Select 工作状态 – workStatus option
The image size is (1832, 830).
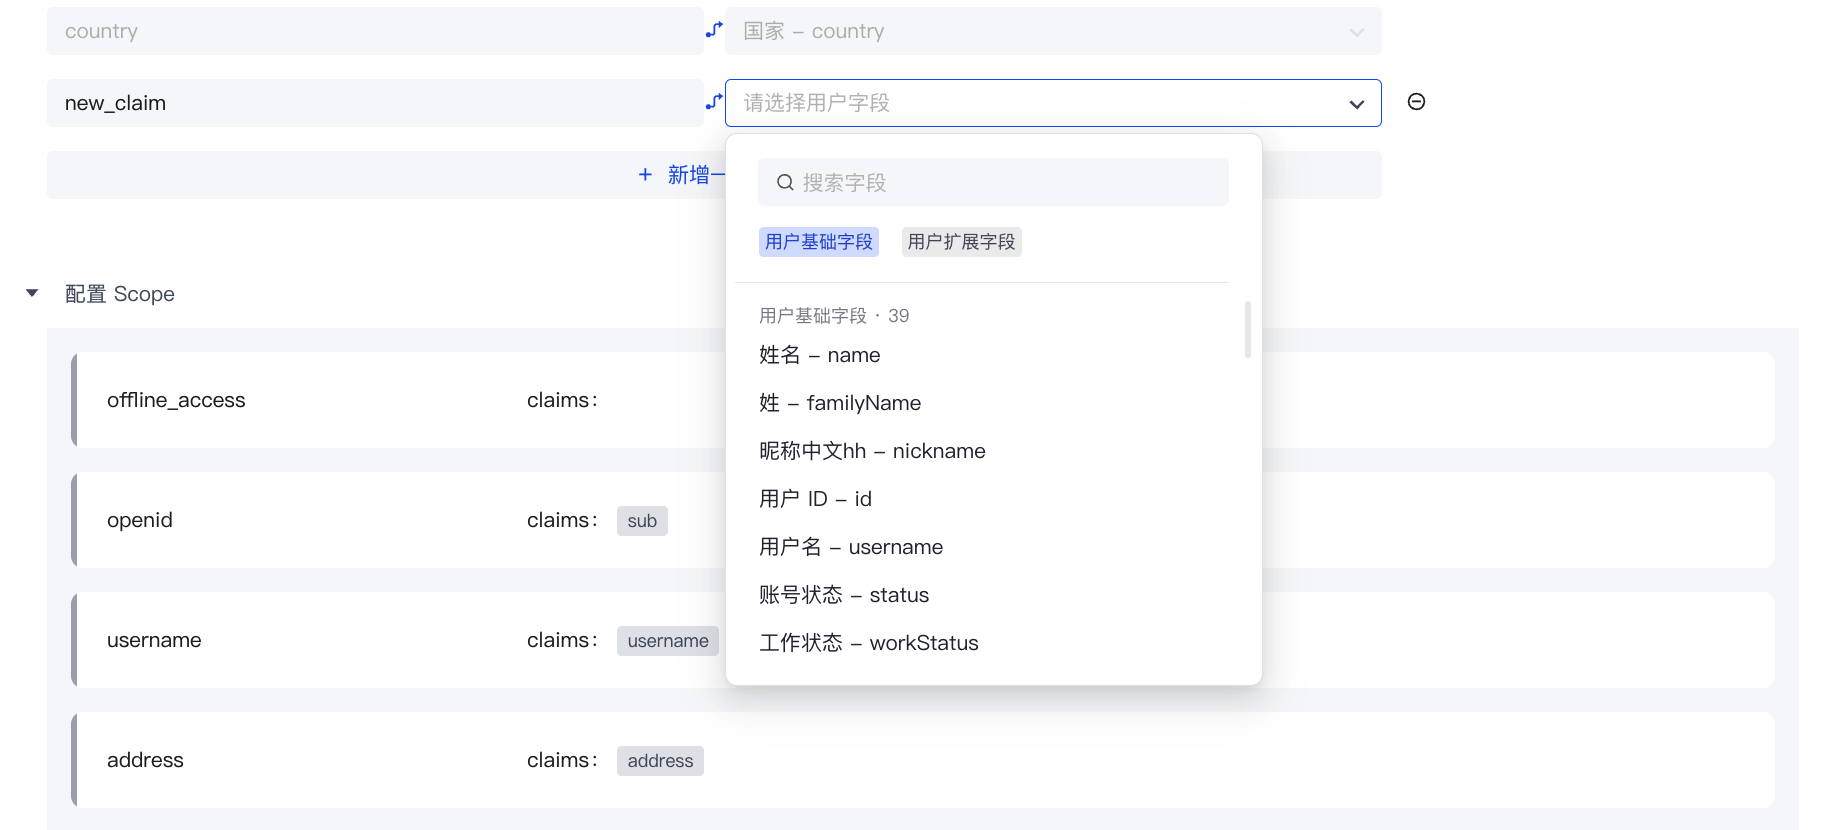click(x=868, y=643)
